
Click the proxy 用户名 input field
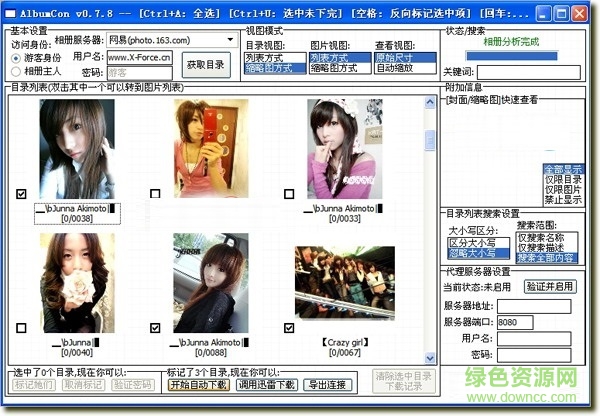pyautogui.click(x=534, y=339)
